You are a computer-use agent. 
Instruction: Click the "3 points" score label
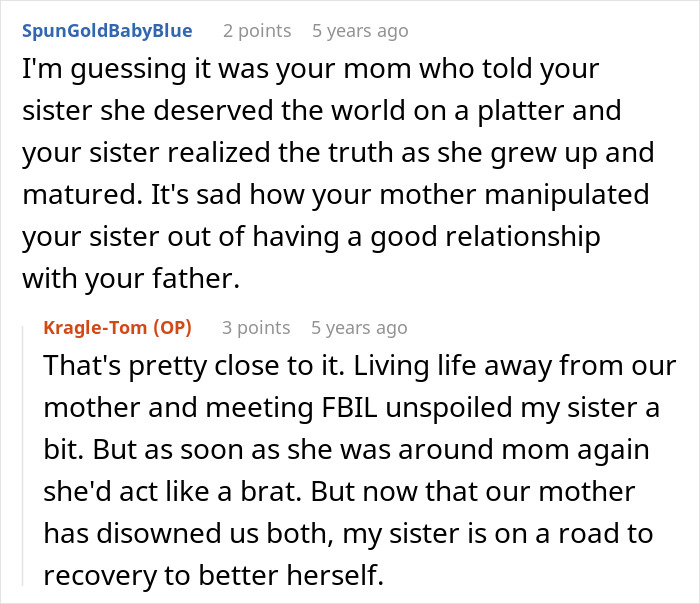[256, 328]
